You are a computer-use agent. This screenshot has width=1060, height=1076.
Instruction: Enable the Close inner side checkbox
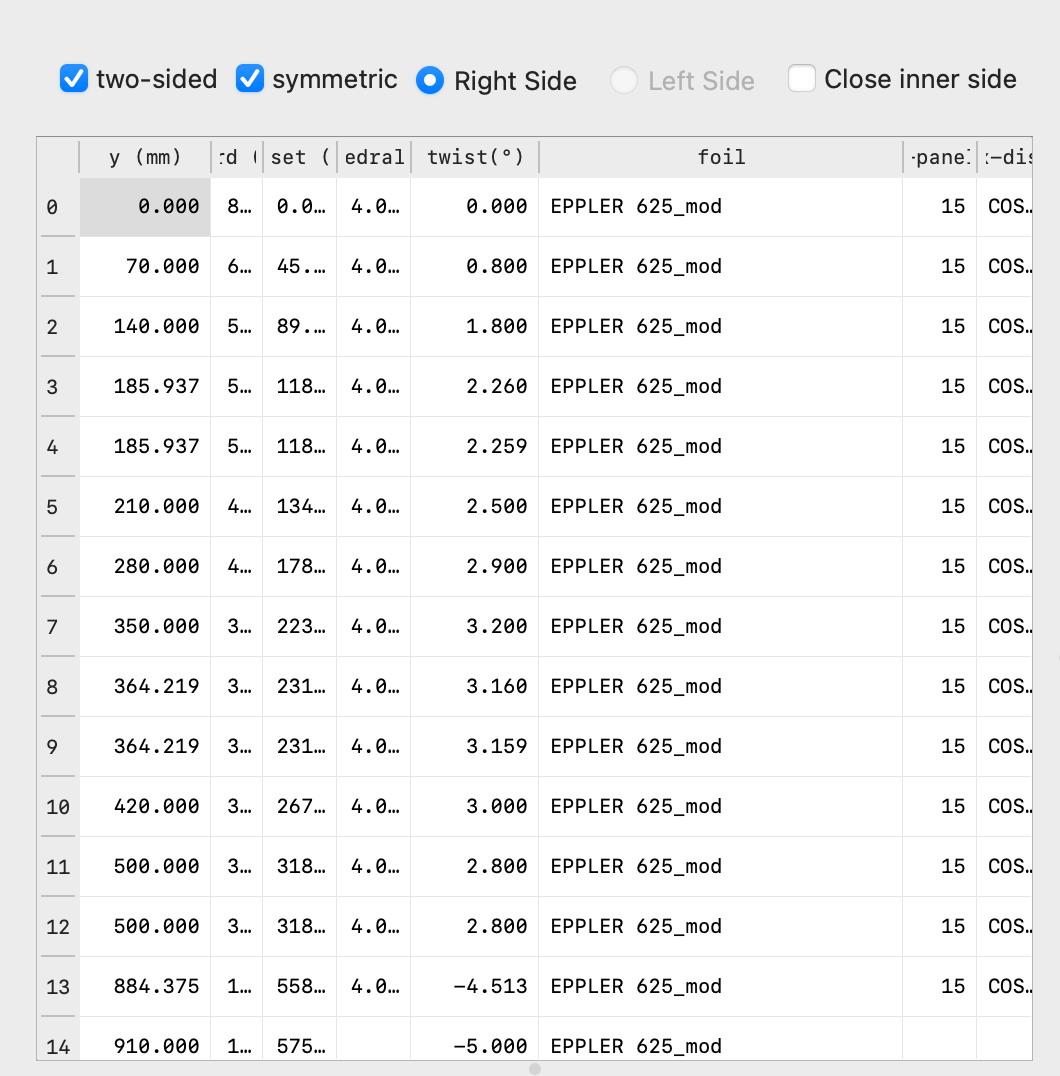click(802, 79)
